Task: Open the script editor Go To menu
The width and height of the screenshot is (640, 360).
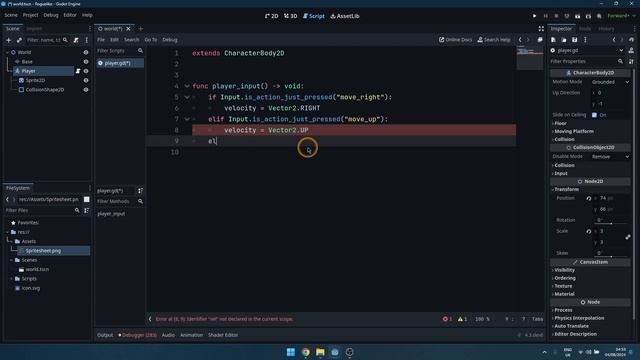Action: pos(151,40)
